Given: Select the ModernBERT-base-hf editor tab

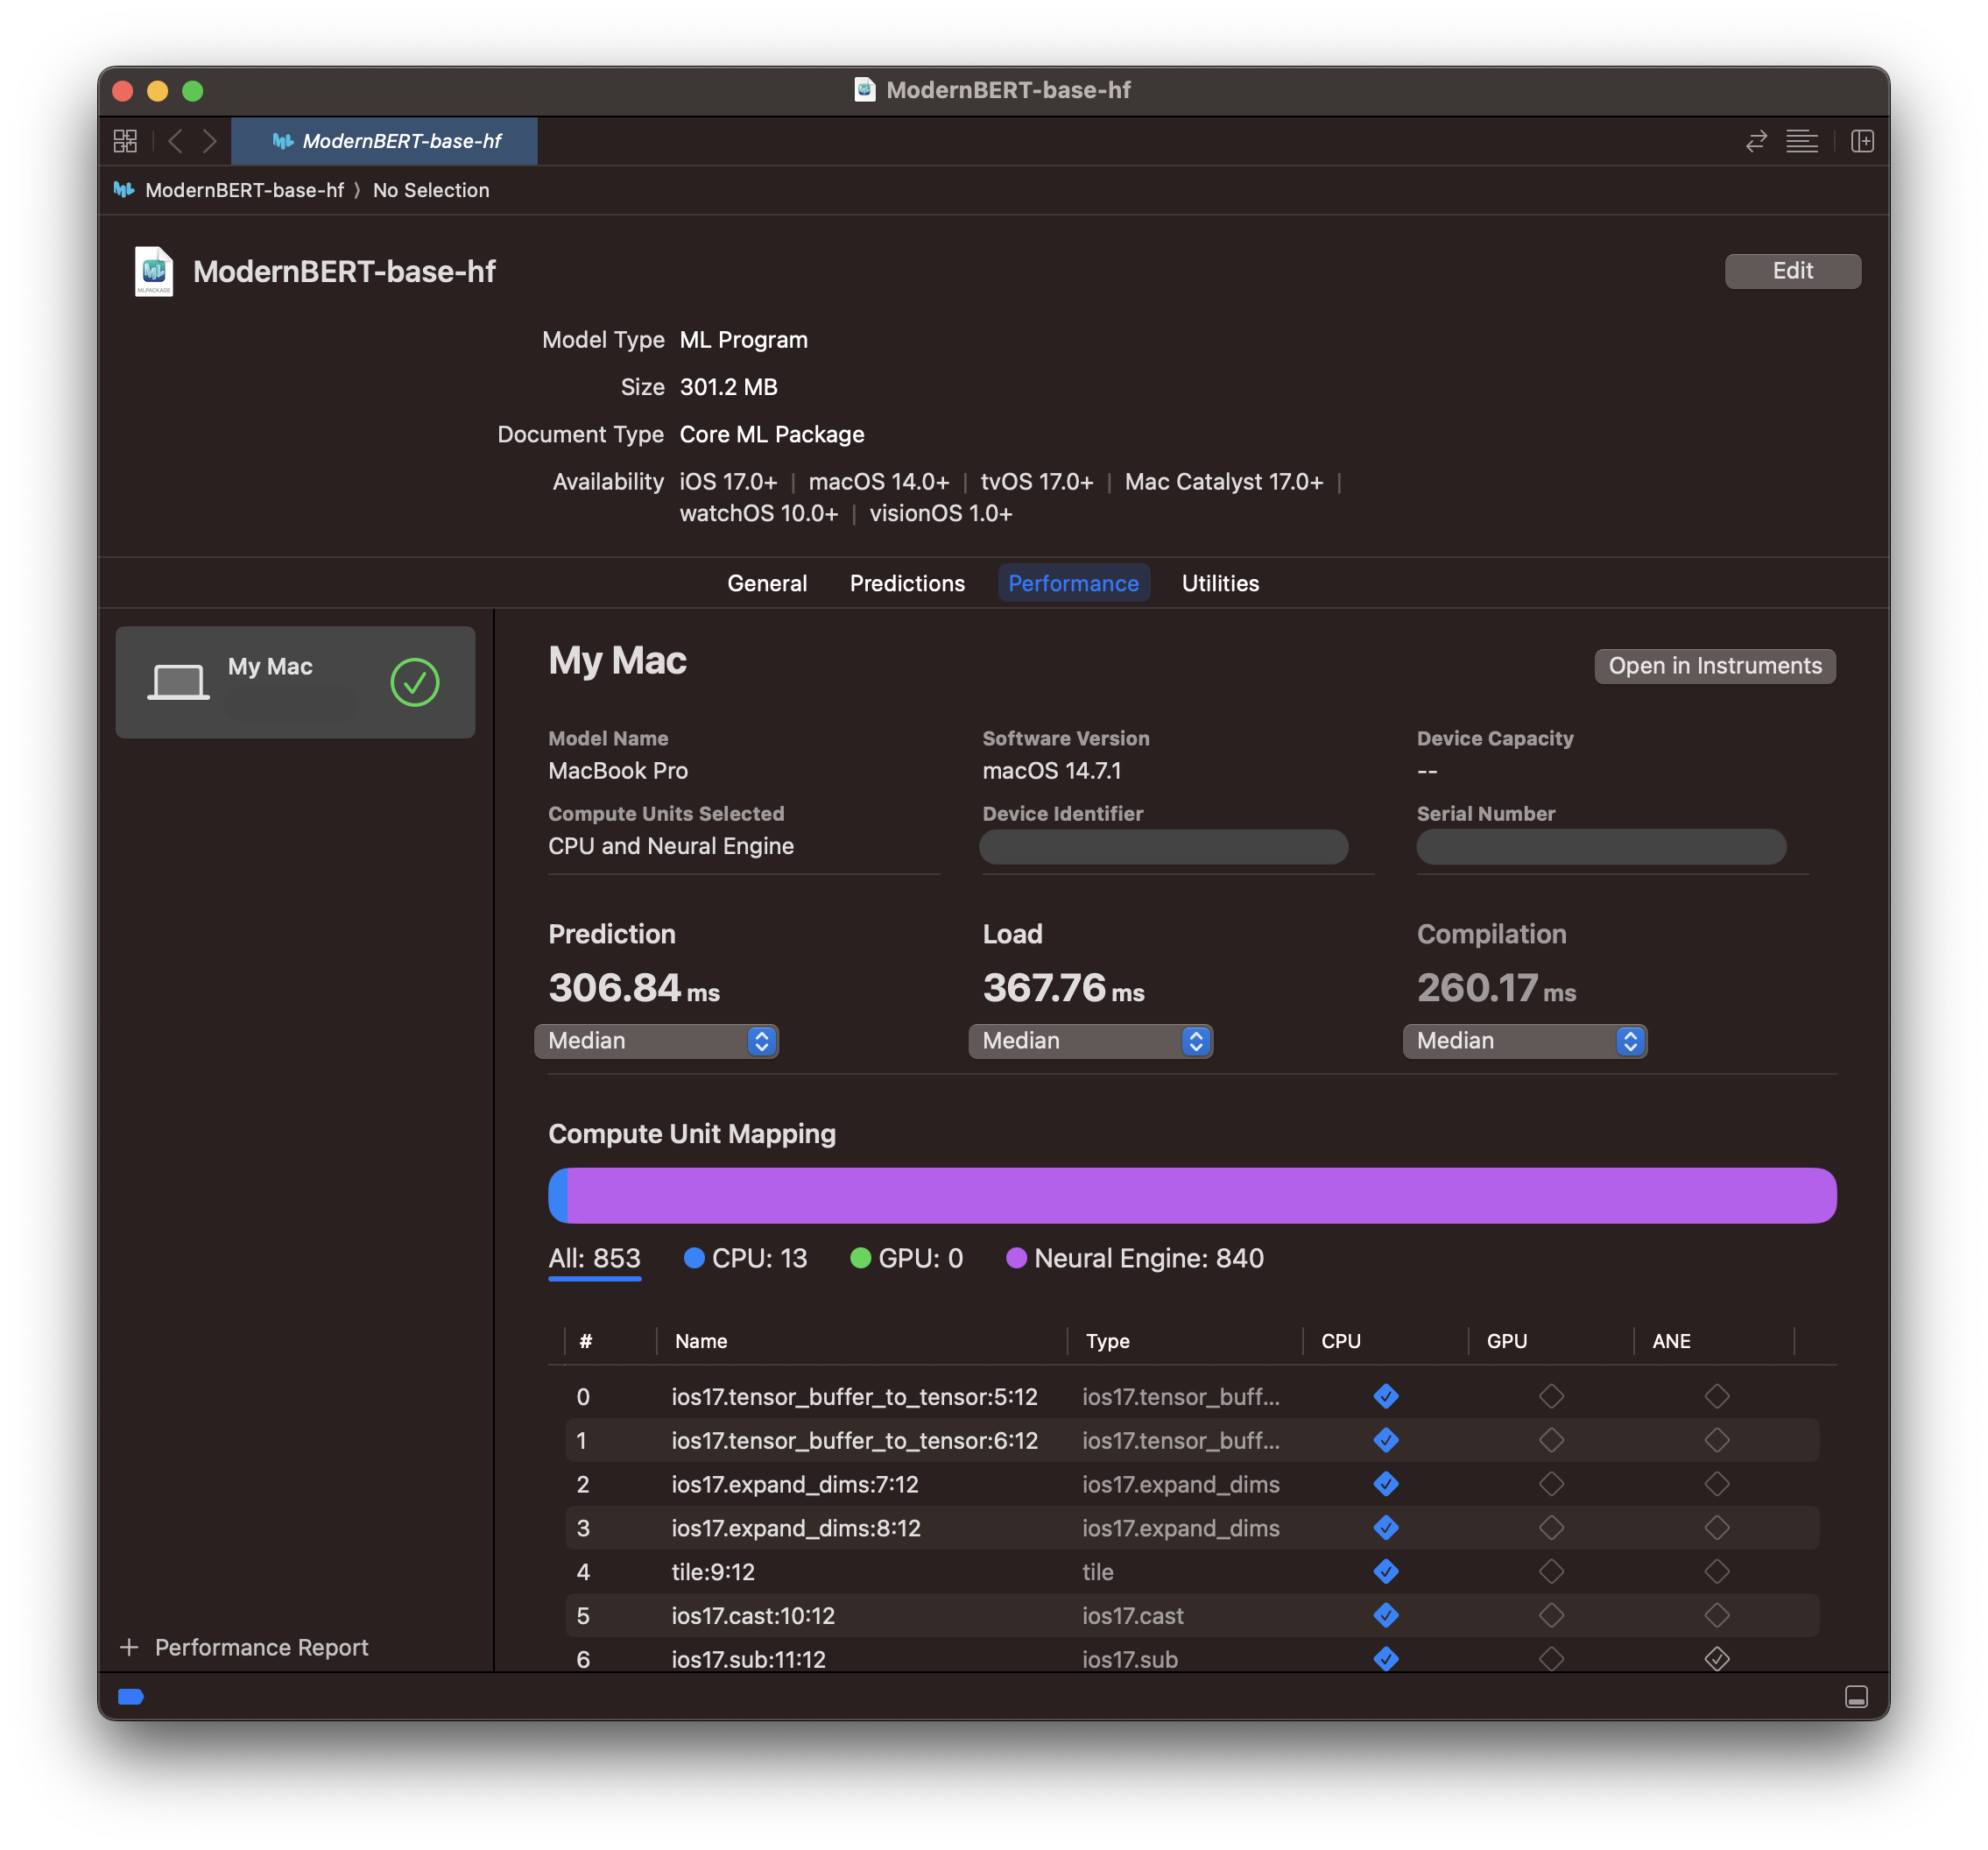Looking at the screenshot, I should pyautogui.click(x=385, y=141).
